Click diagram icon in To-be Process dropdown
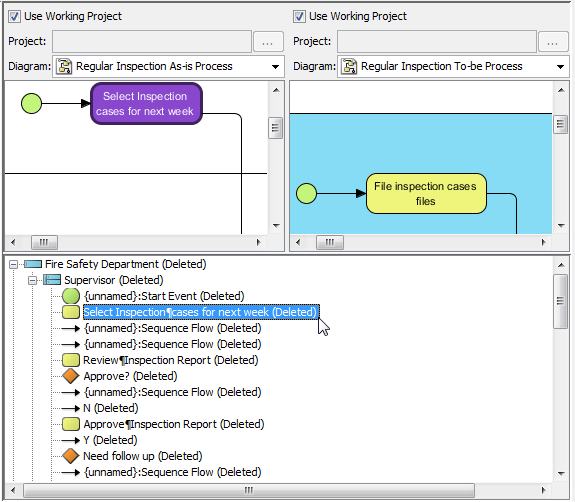The height and width of the screenshot is (502, 575). 349,66
